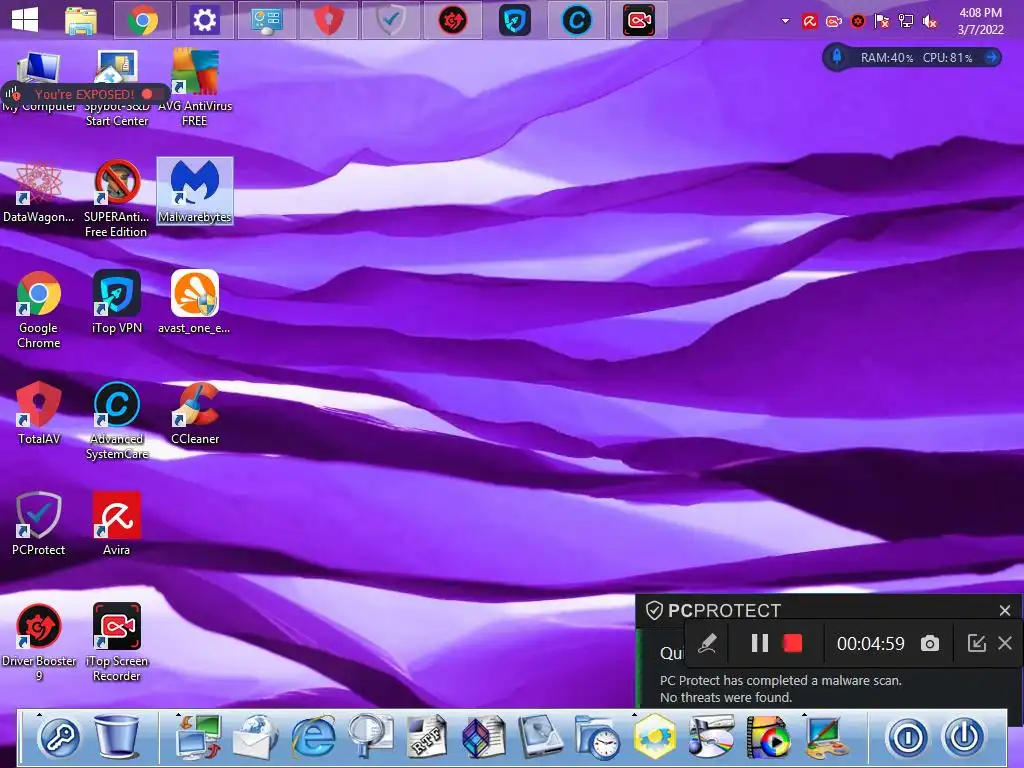
Task: Launch Avira from the desktop
Action: [117, 524]
